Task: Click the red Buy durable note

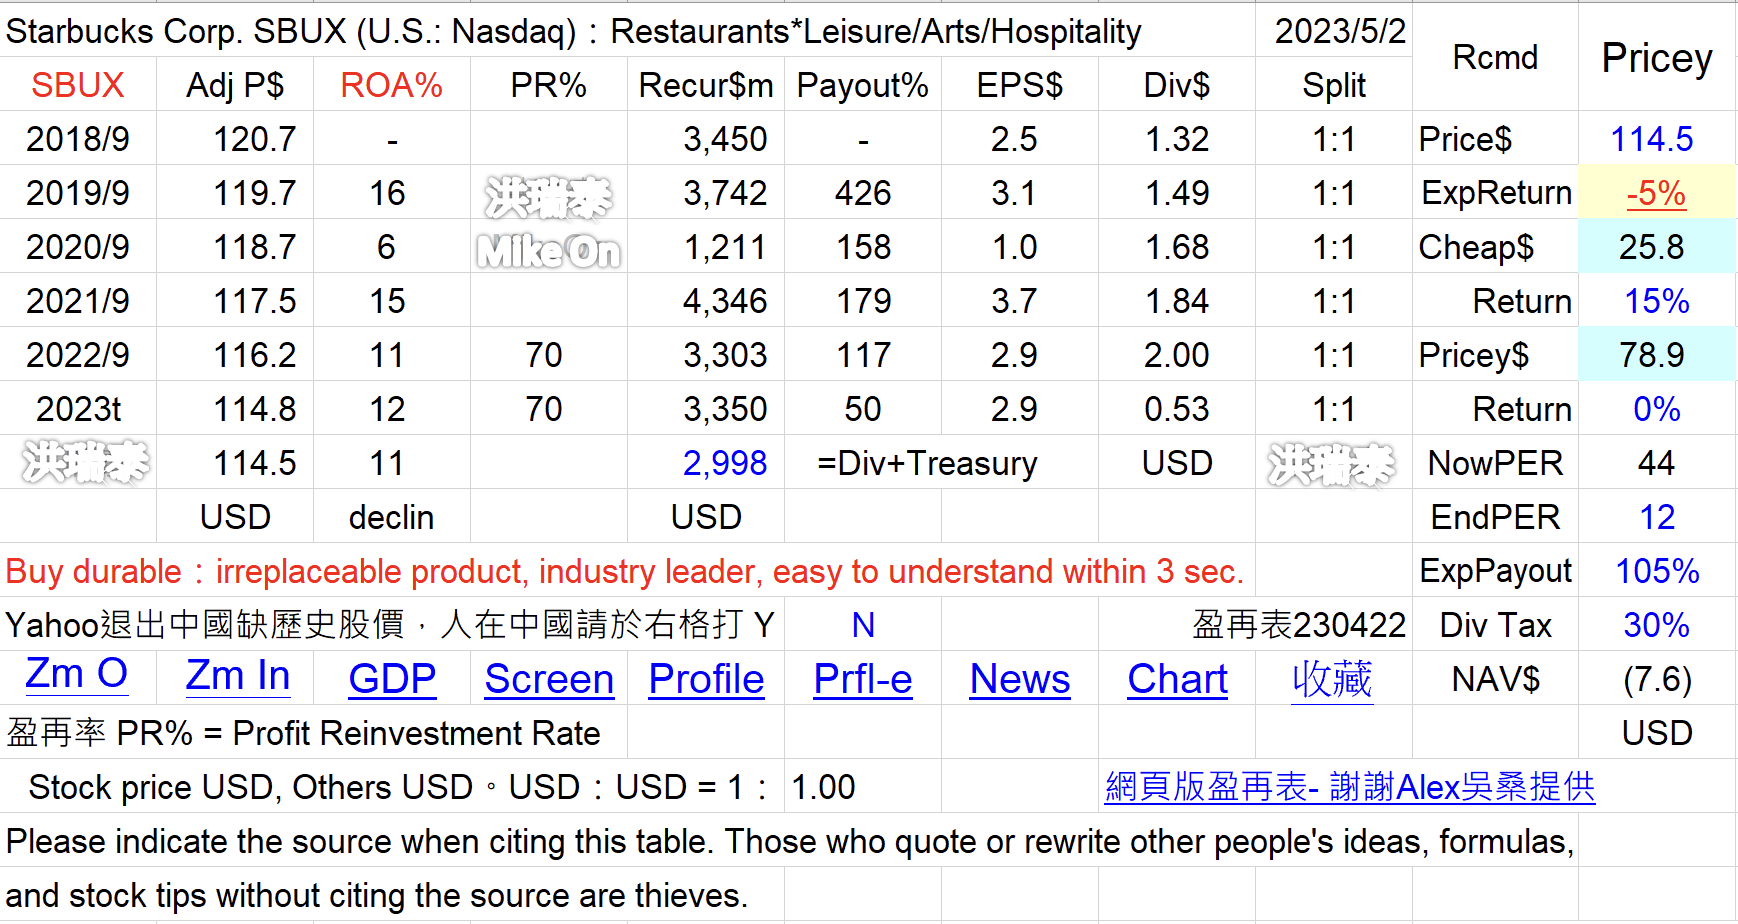Action: pos(625,571)
